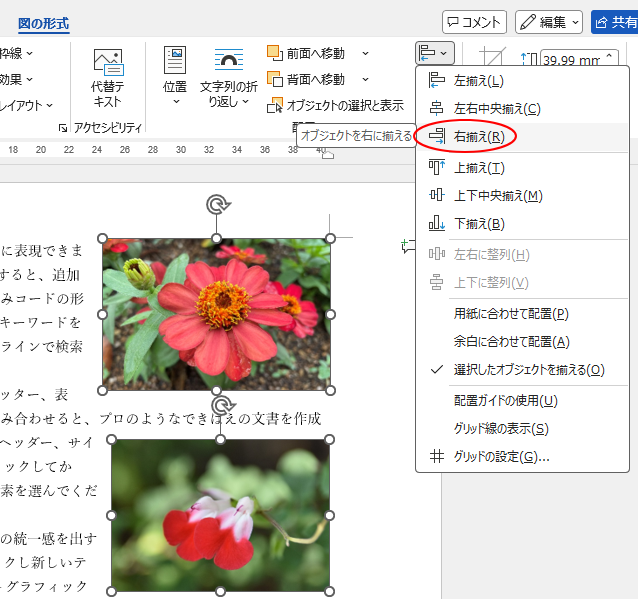Open グリッドの設定(G)... dialog
Screen dimensions: 638x599
522,457
